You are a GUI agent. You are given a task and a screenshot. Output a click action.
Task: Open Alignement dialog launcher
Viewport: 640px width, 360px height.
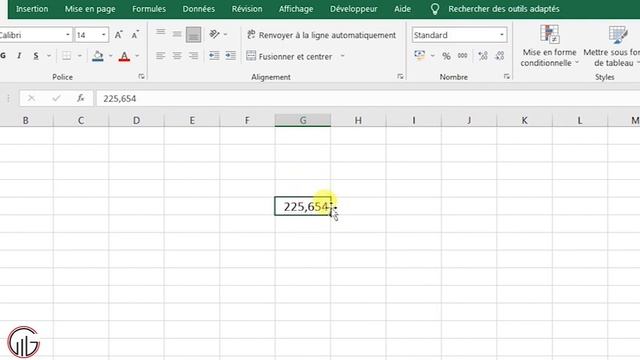pyautogui.click(x=400, y=76)
